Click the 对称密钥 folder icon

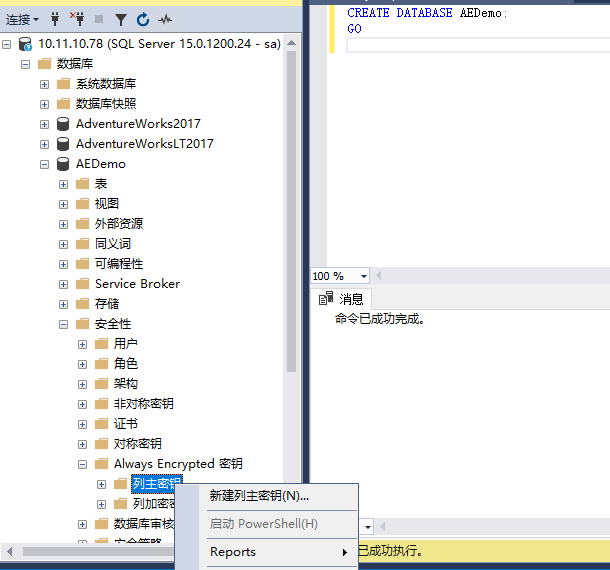pos(102,444)
